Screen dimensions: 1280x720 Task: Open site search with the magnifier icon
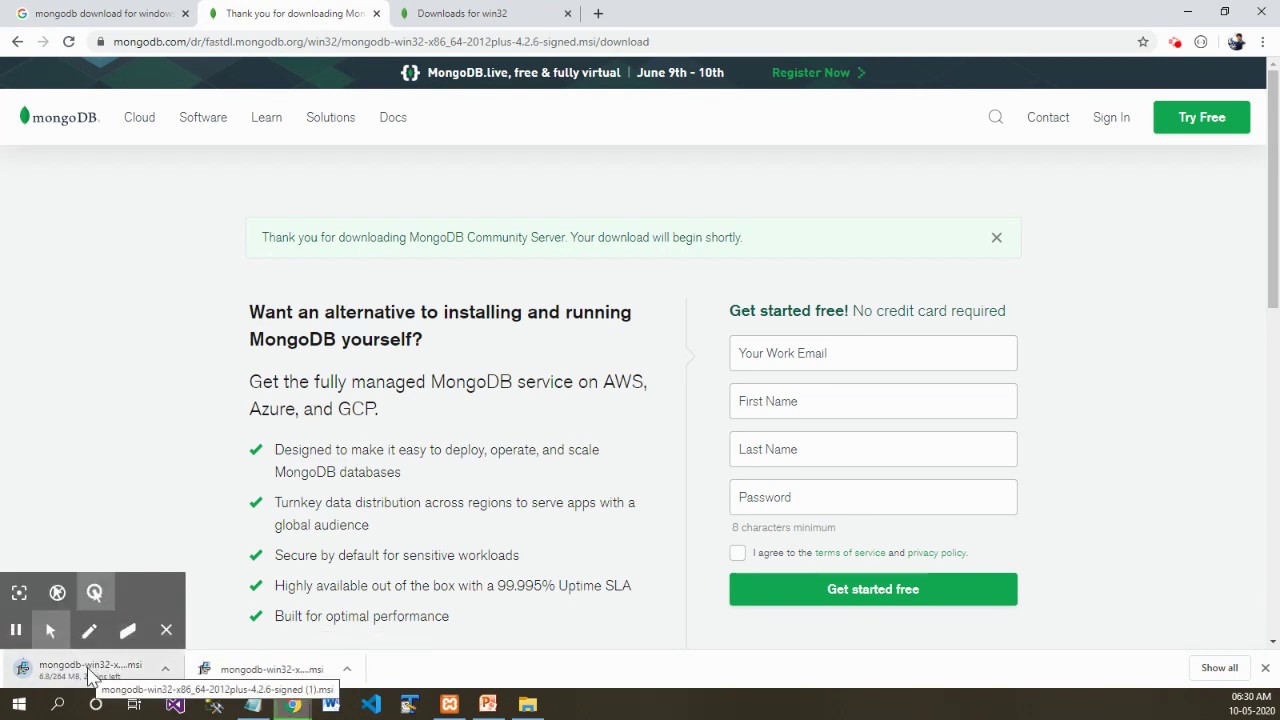pyautogui.click(x=995, y=117)
